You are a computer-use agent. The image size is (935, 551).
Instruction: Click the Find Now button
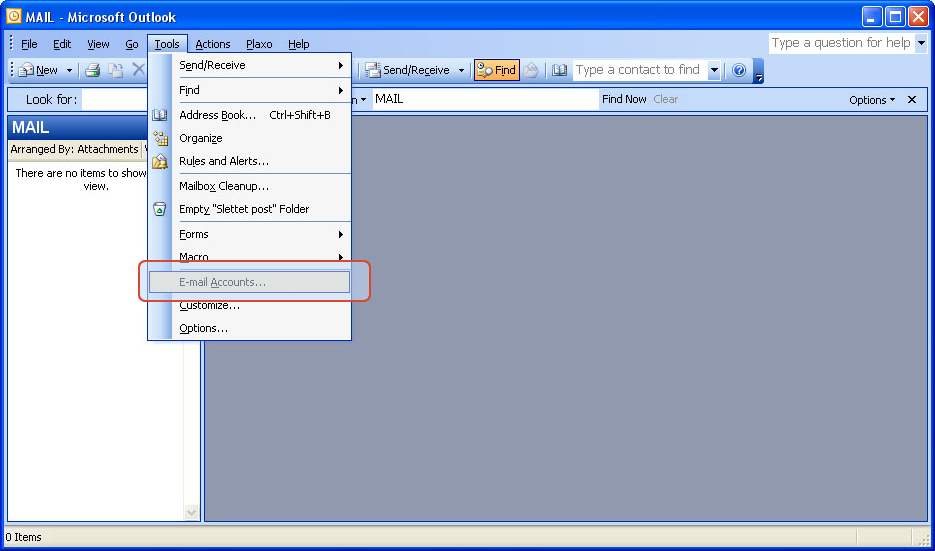tap(624, 100)
